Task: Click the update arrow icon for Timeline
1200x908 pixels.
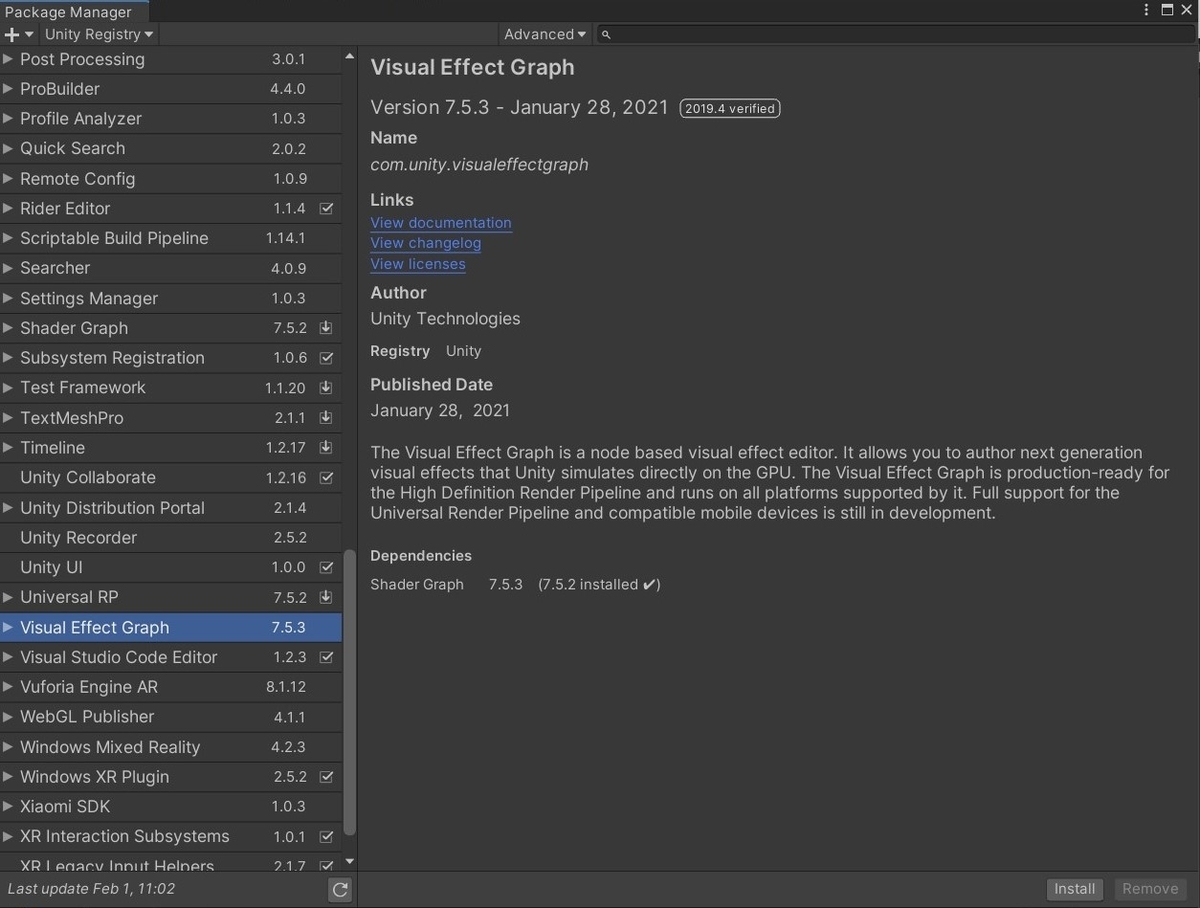Action: (326, 448)
